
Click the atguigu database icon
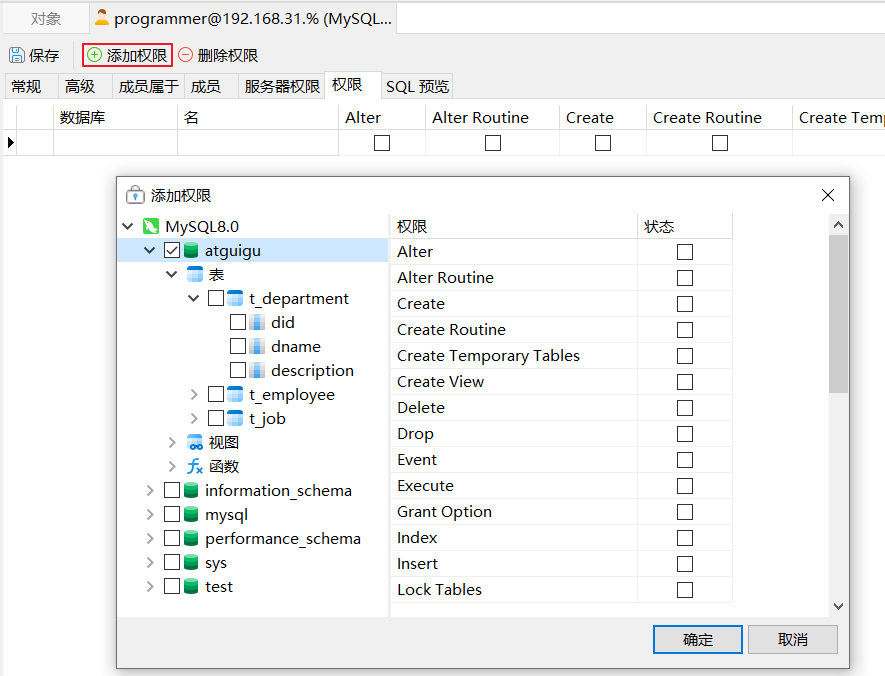(x=191, y=250)
